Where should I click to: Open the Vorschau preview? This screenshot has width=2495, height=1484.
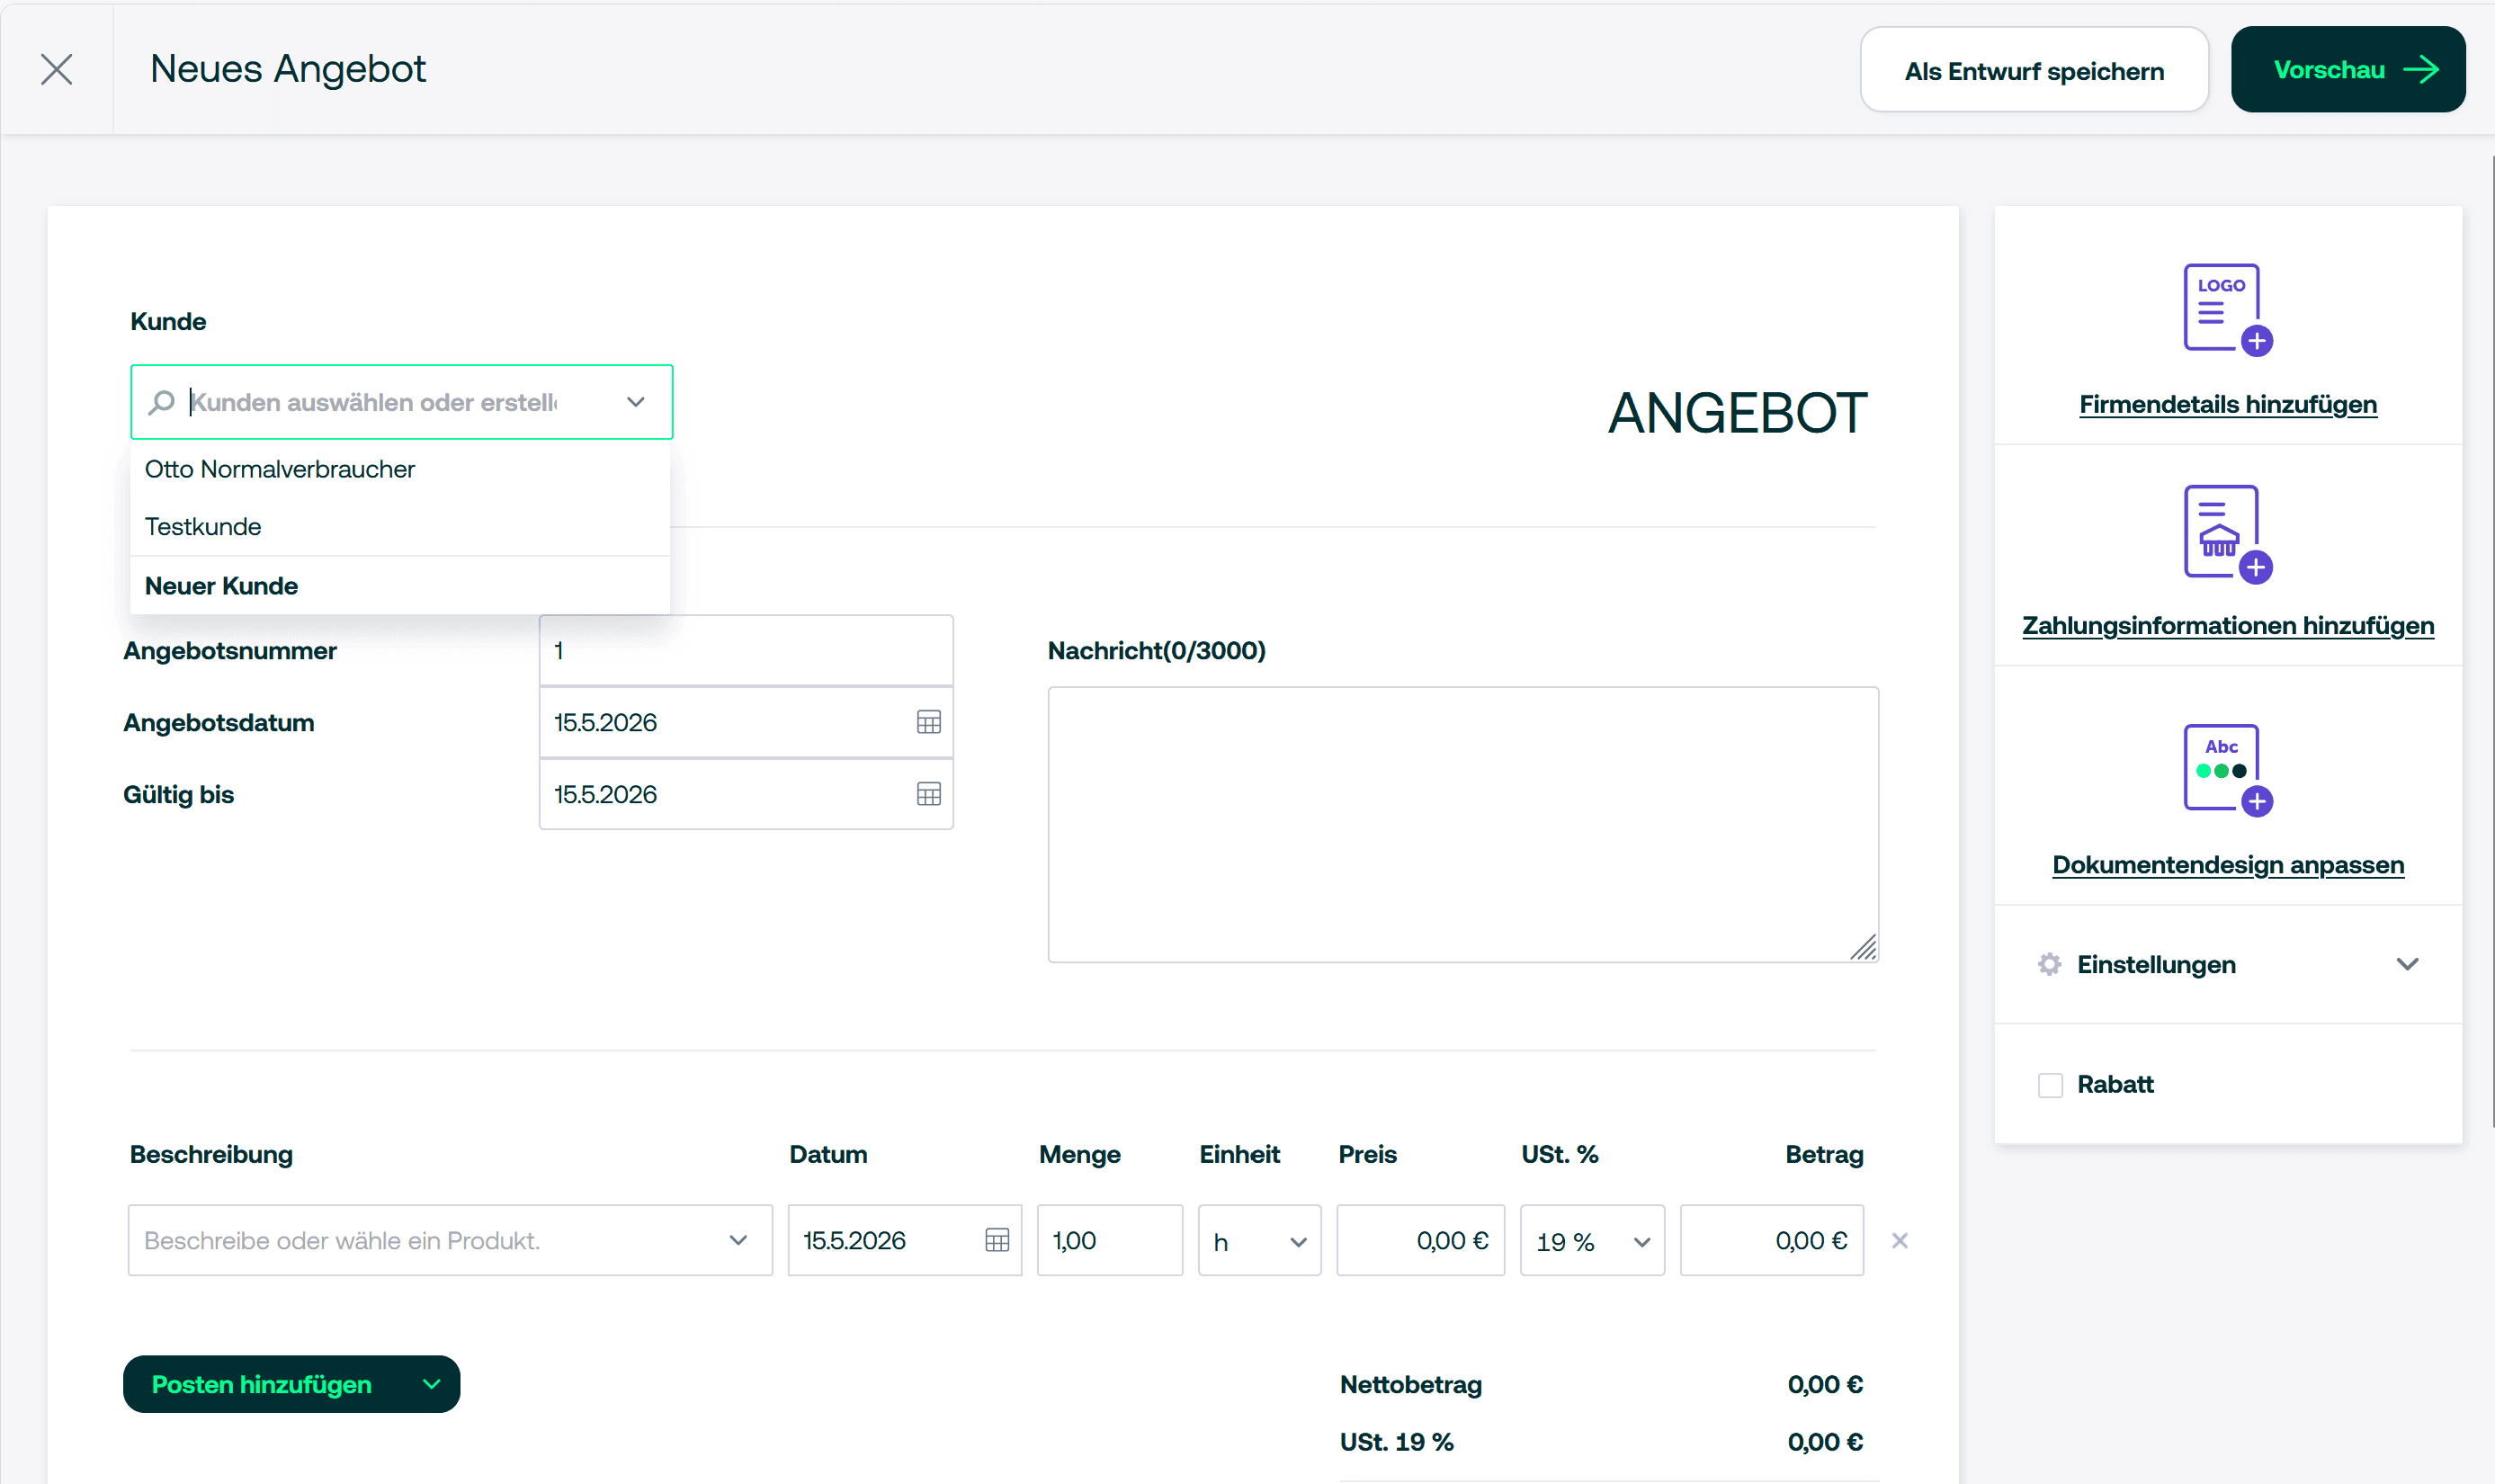(x=2347, y=70)
